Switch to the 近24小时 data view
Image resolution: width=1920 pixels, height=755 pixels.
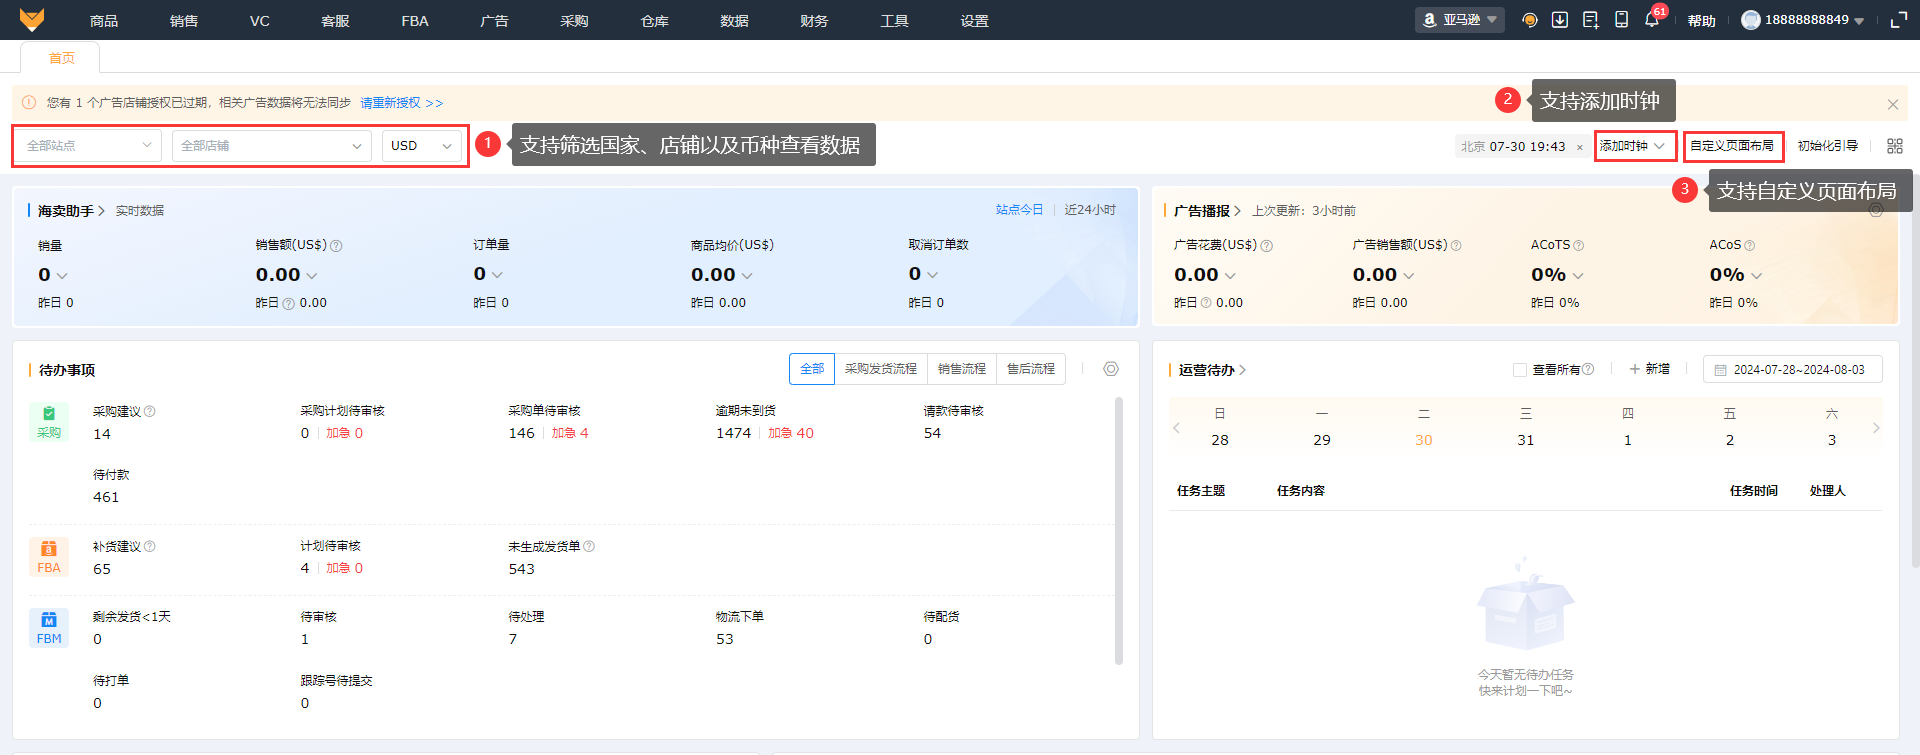click(x=1089, y=210)
